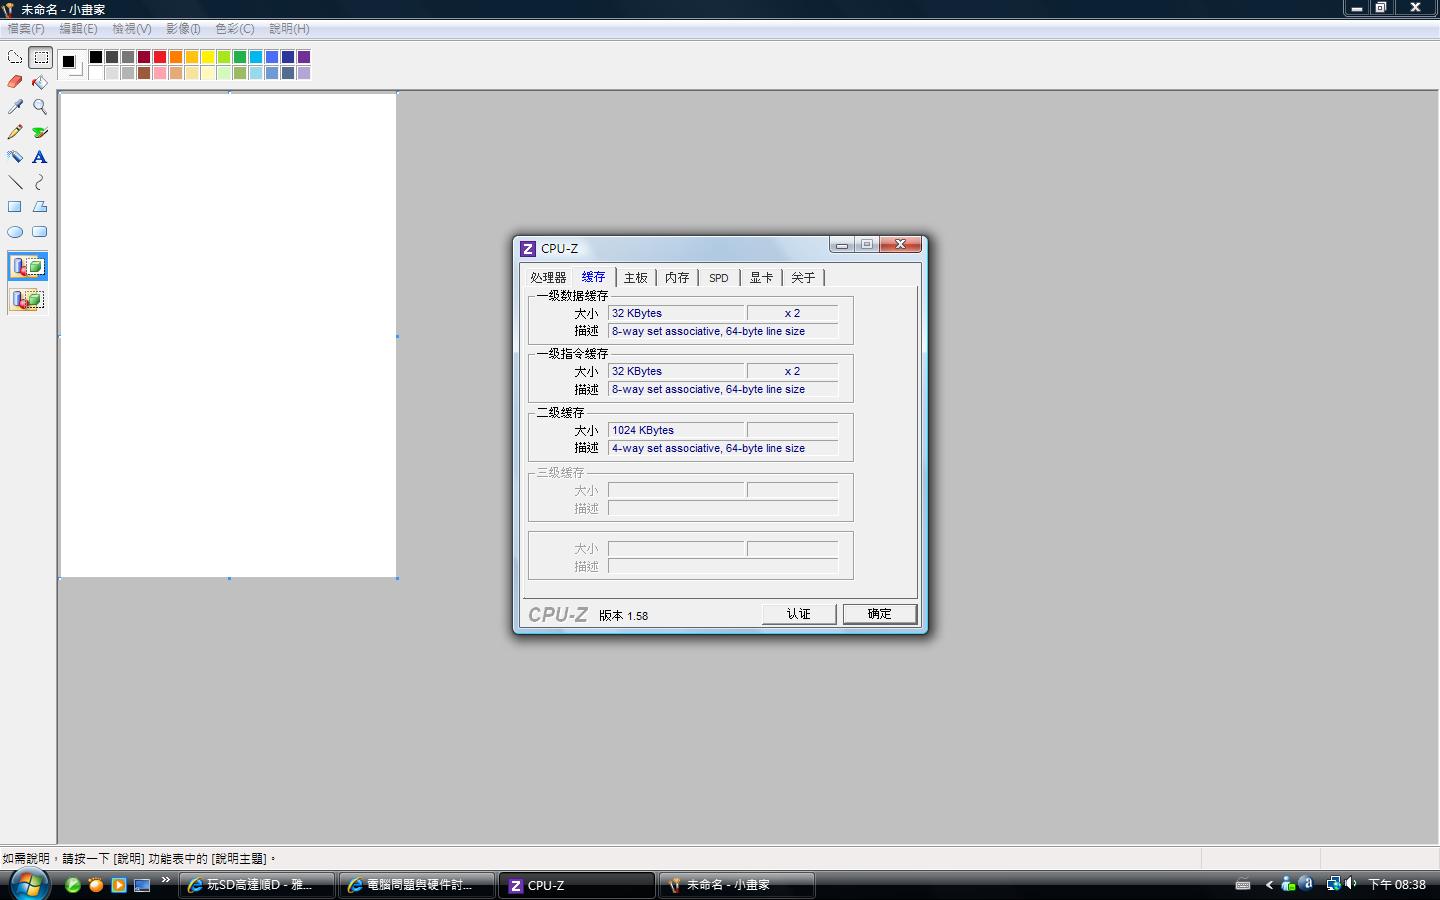1440x900 pixels.
Task: Open the 色彩(C) menu in Paint
Action: tap(235, 29)
